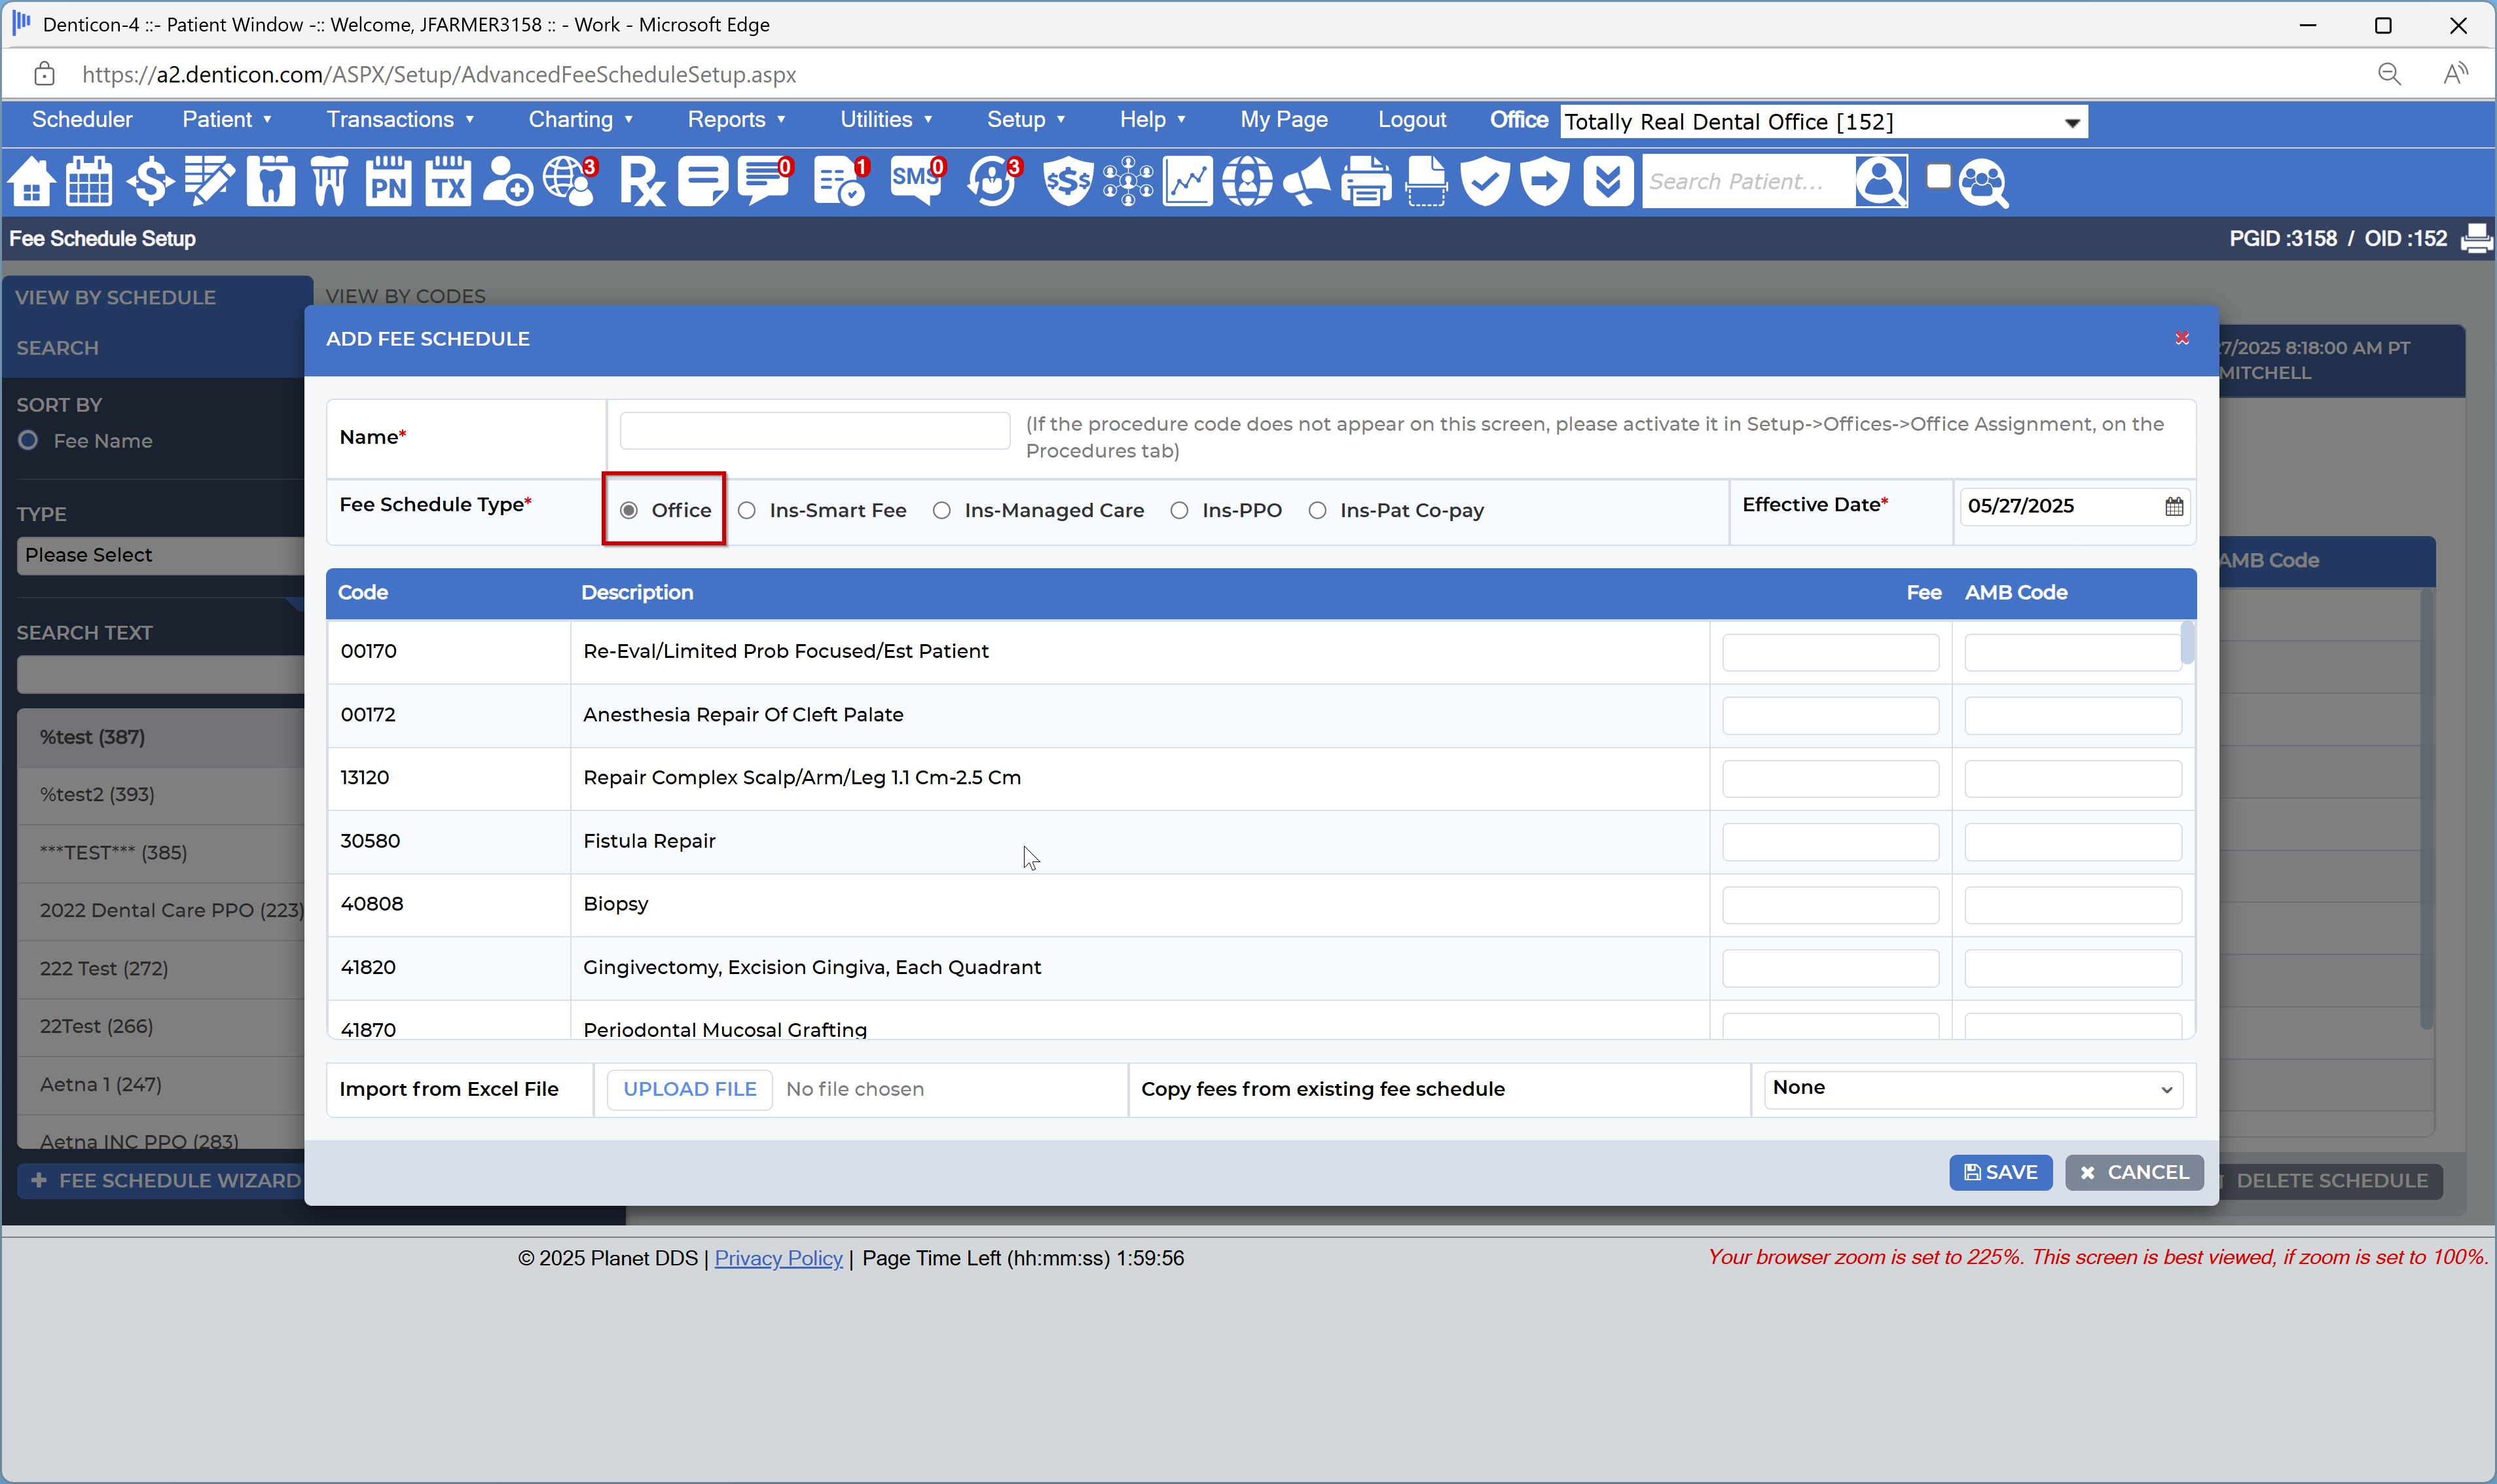Open the Scheduler menu item
This screenshot has height=1484, width=2497.
pyautogui.click(x=82, y=120)
